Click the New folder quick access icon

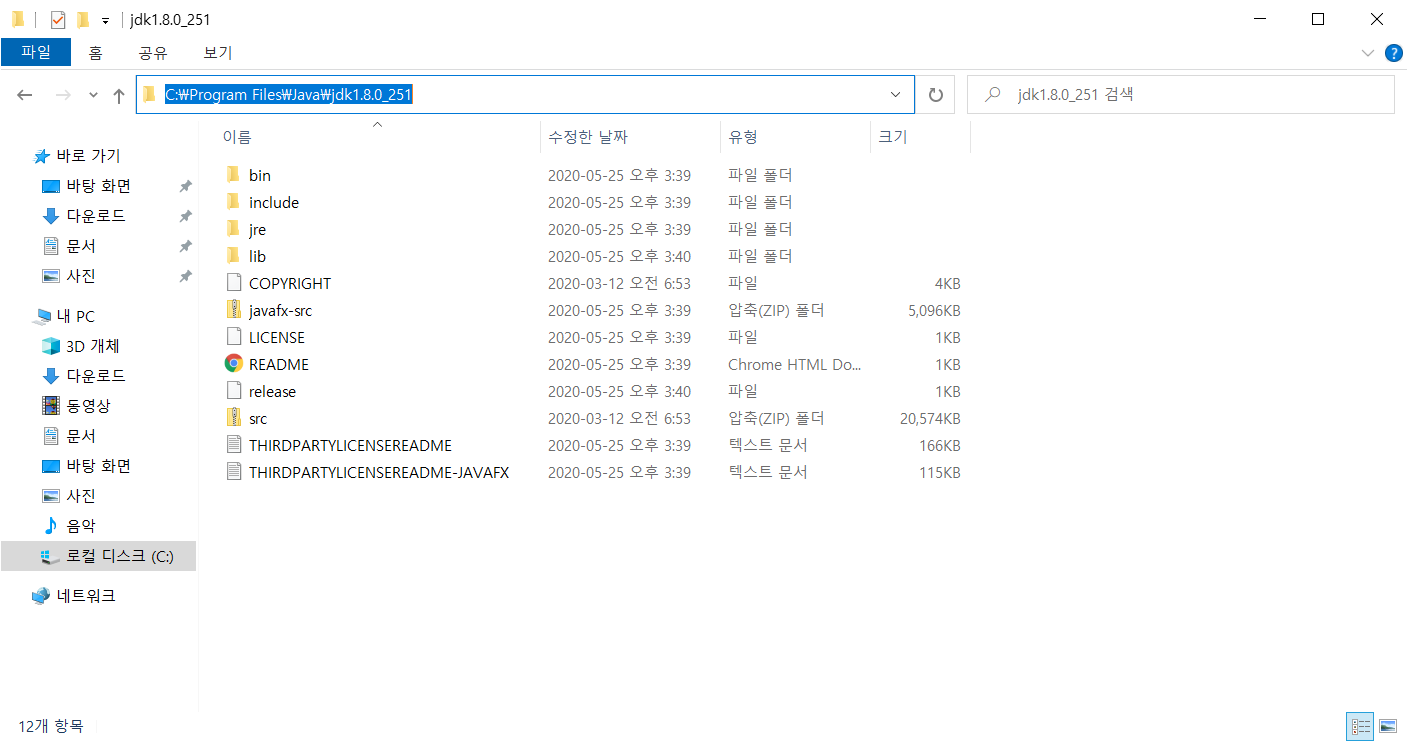pos(83,19)
